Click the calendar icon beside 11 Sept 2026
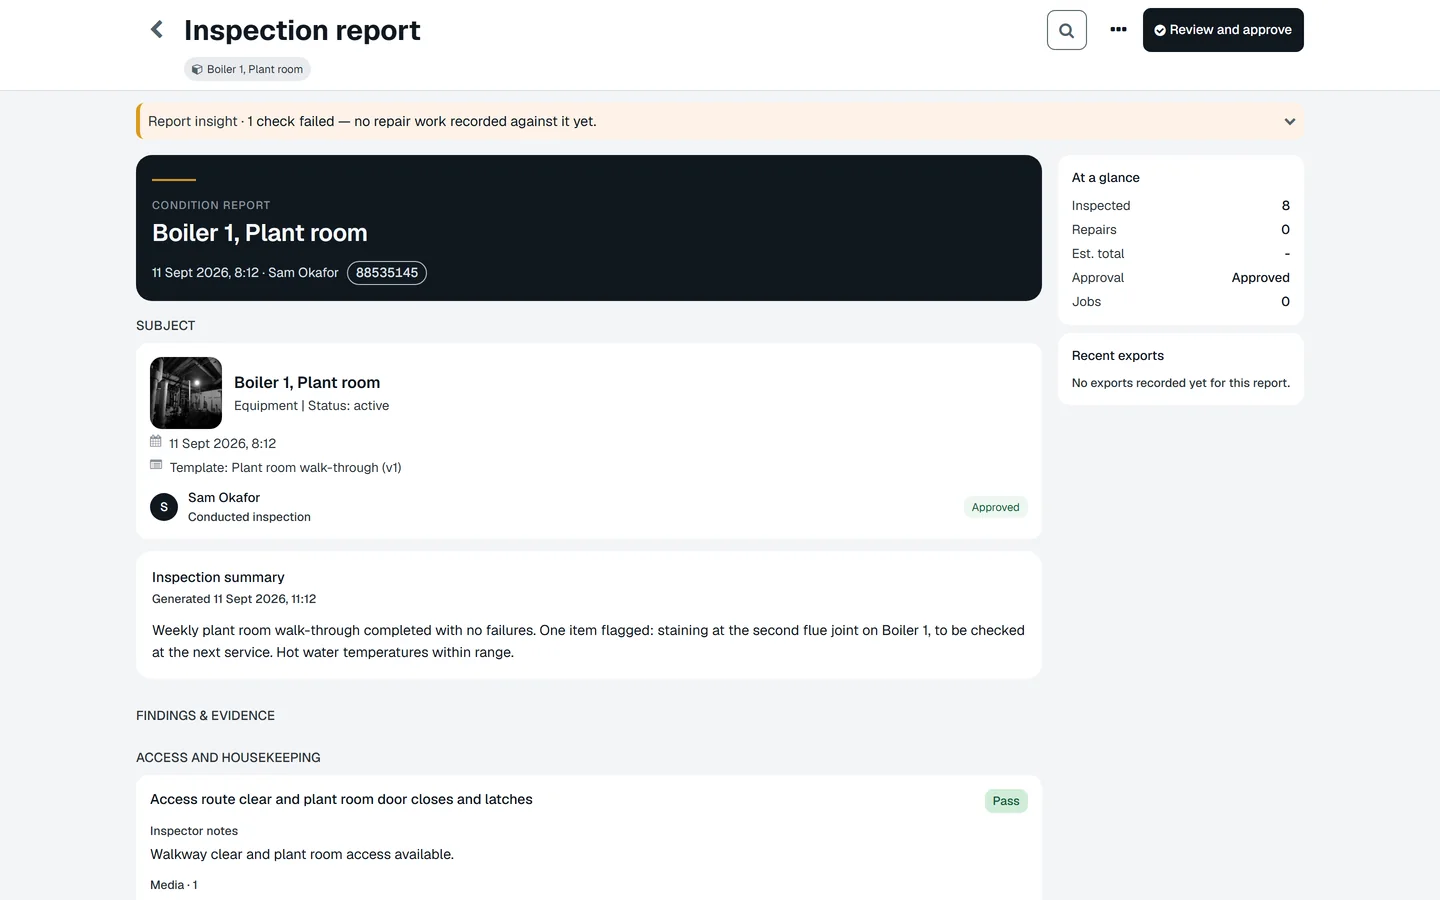This screenshot has height=900, width=1440. coord(156,442)
